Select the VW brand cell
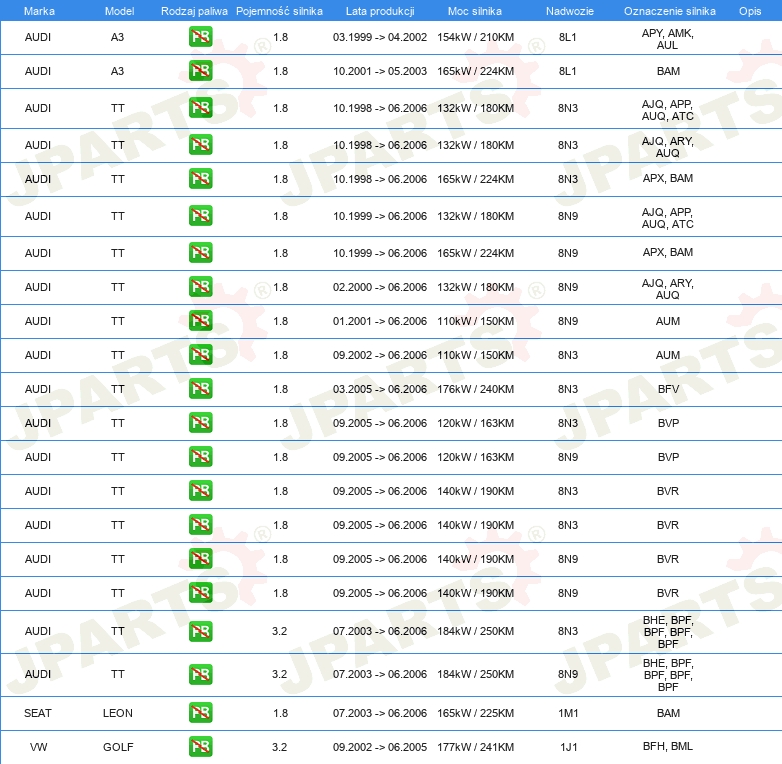Viewport: 782px width, 764px height. (x=38, y=747)
